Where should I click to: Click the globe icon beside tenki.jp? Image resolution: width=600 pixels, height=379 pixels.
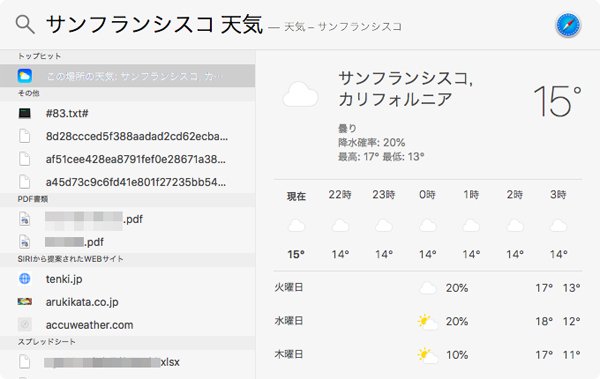[25, 279]
